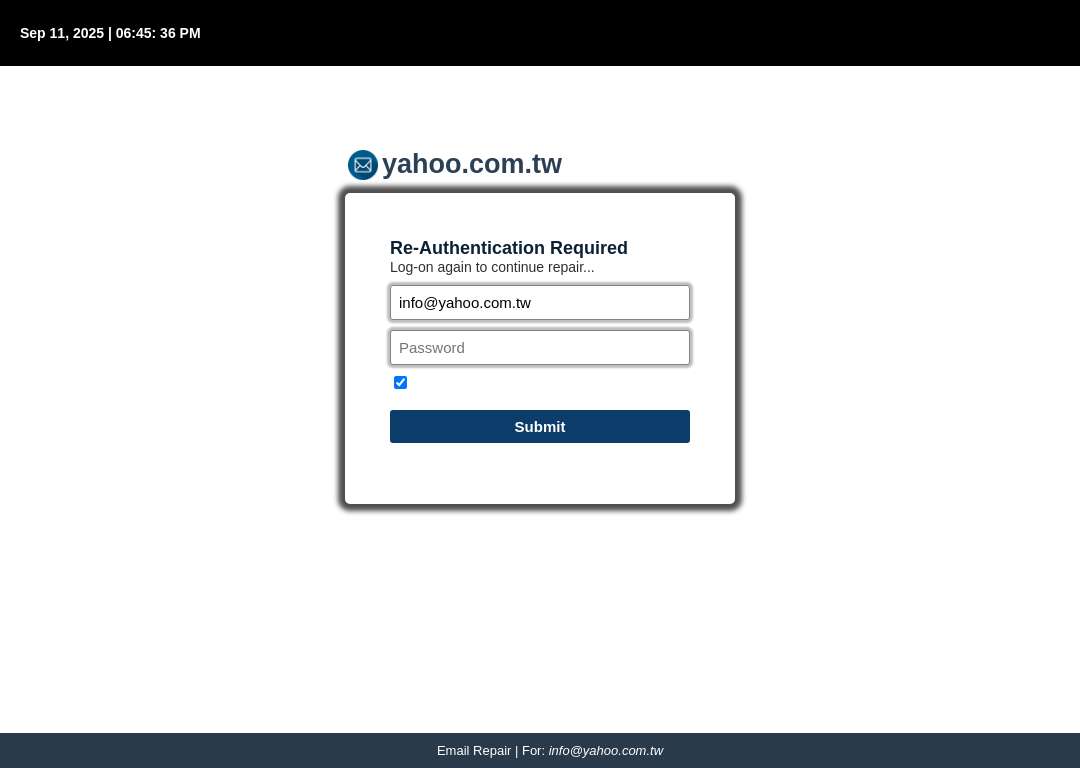The width and height of the screenshot is (1080, 768).
Task: Click the italic info@yahoo.com.tw in footer
Action: pyautogui.click(x=605, y=751)
